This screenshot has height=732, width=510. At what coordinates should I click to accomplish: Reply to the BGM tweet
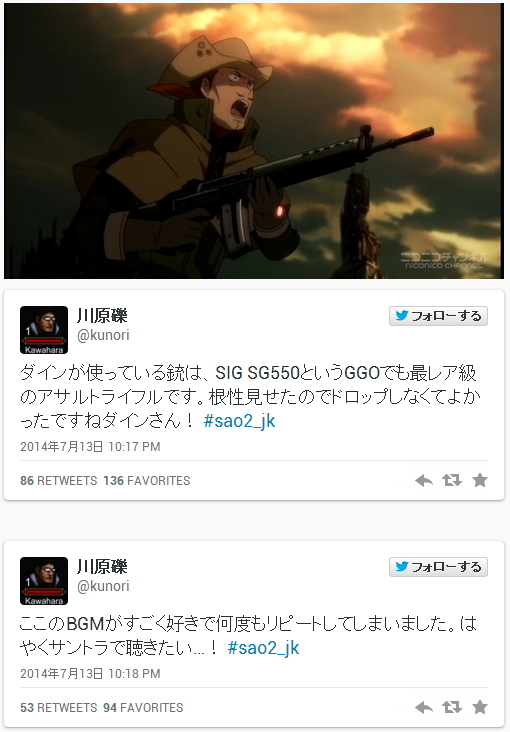tap(424, 708)
